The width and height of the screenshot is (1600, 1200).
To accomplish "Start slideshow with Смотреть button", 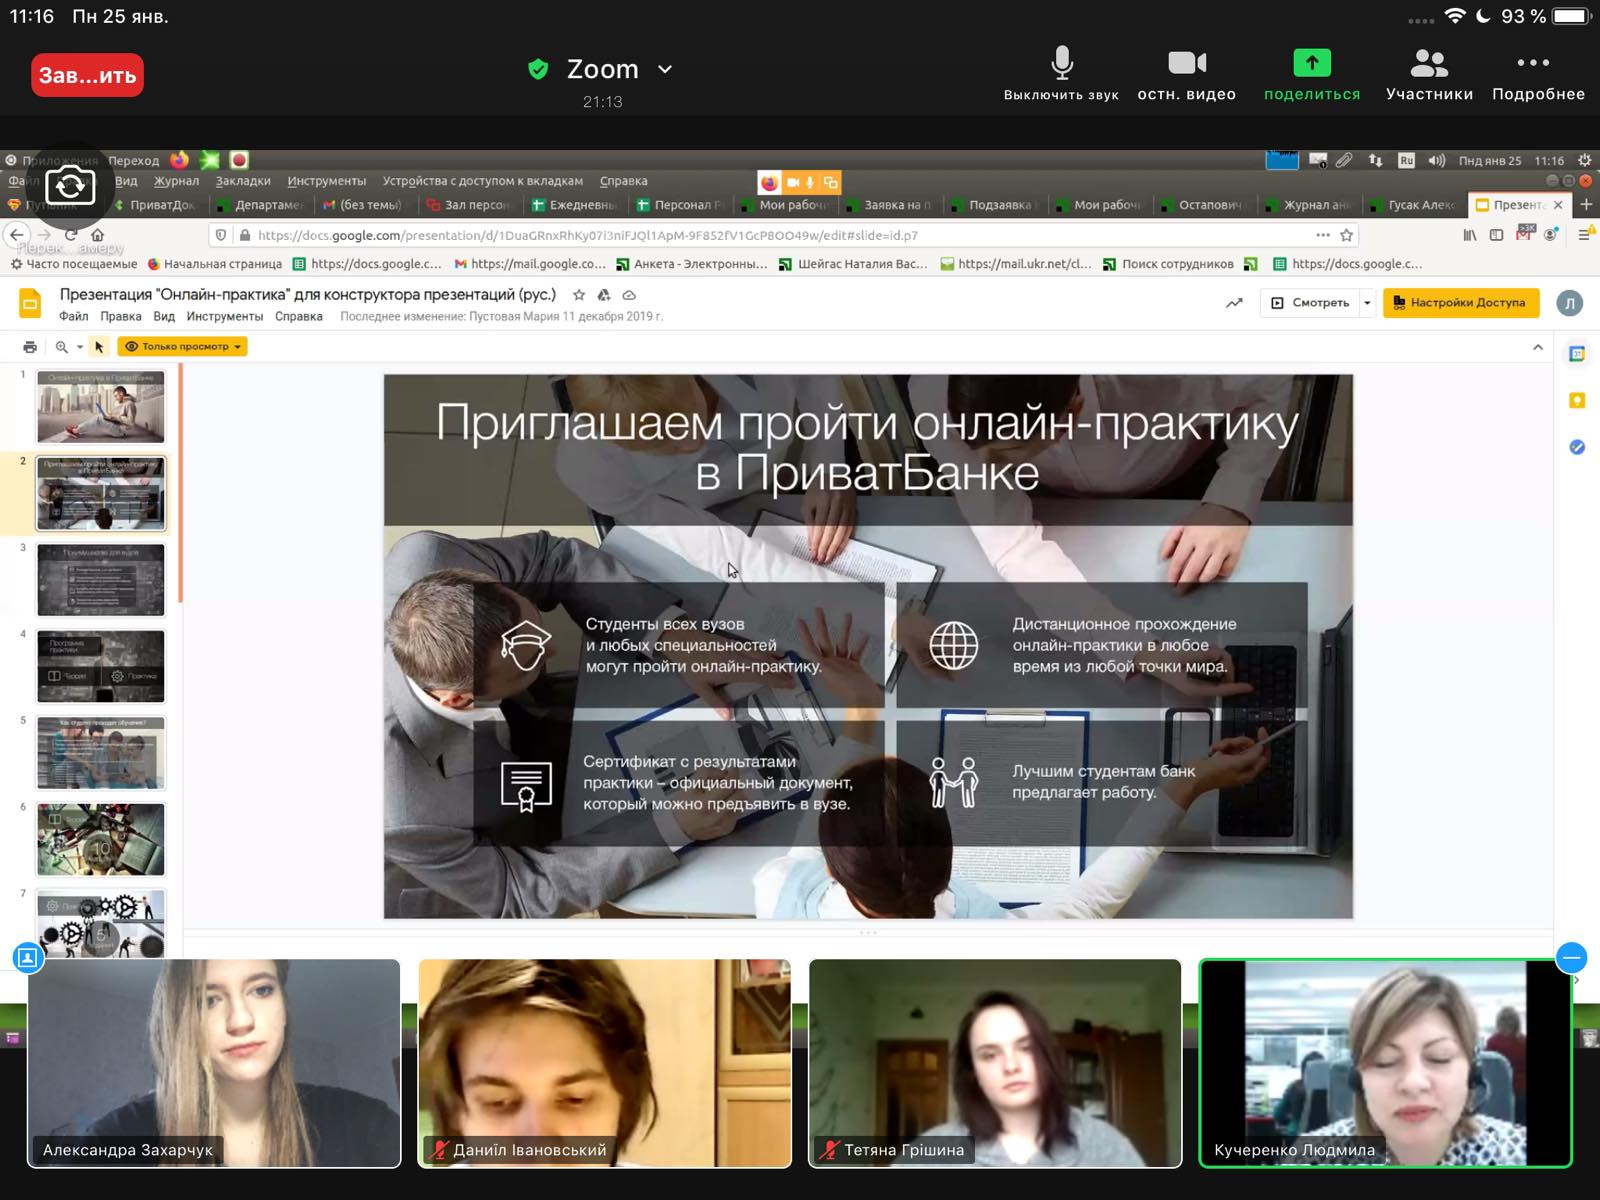I will pos(1310,303).
